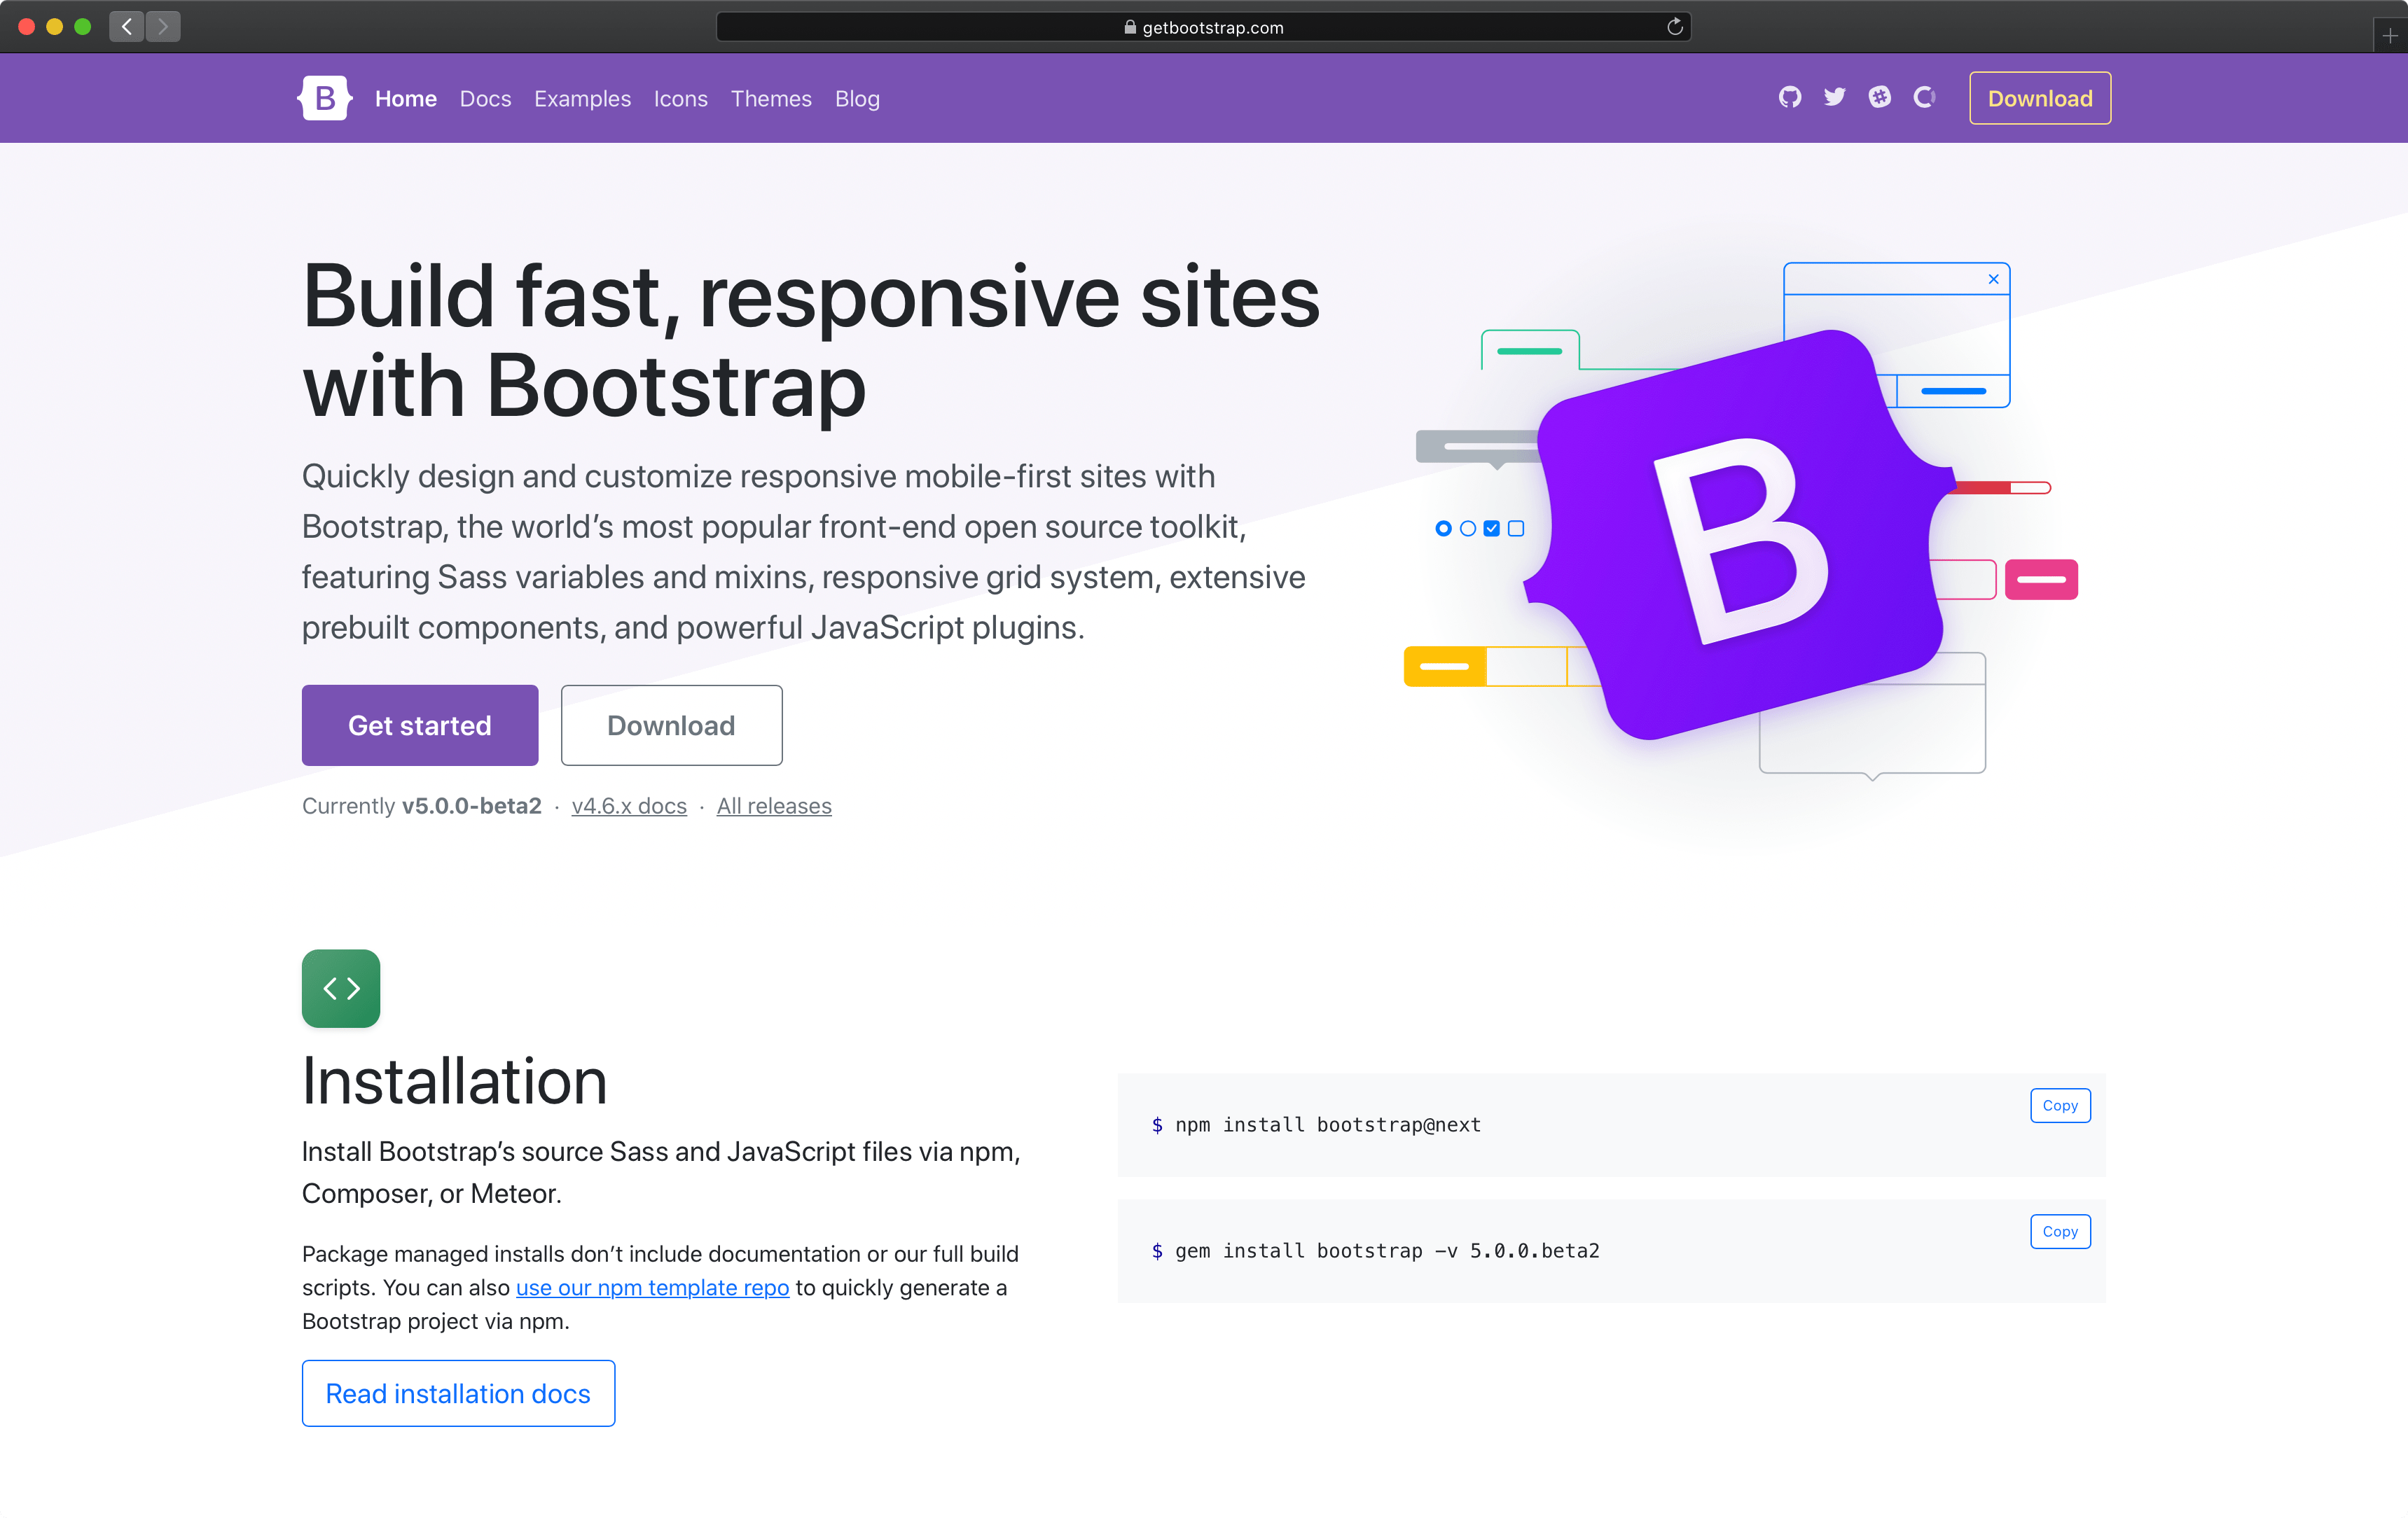Click the 'Get started' button
This screenshot has width=2408, height=1518.
coord(420,724)
